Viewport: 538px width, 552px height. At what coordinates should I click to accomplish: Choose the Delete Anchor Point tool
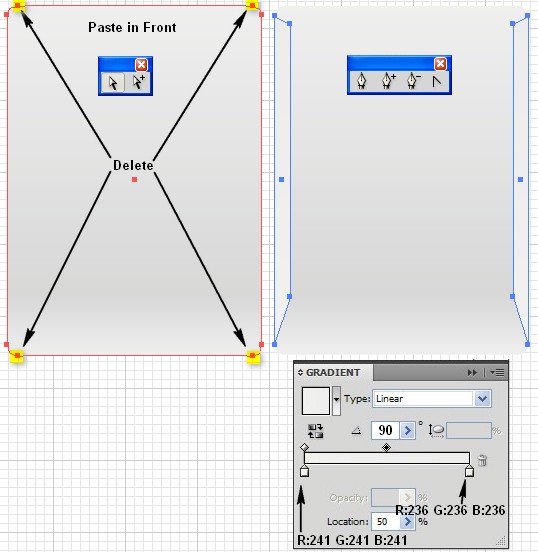(x=413, y=81)
